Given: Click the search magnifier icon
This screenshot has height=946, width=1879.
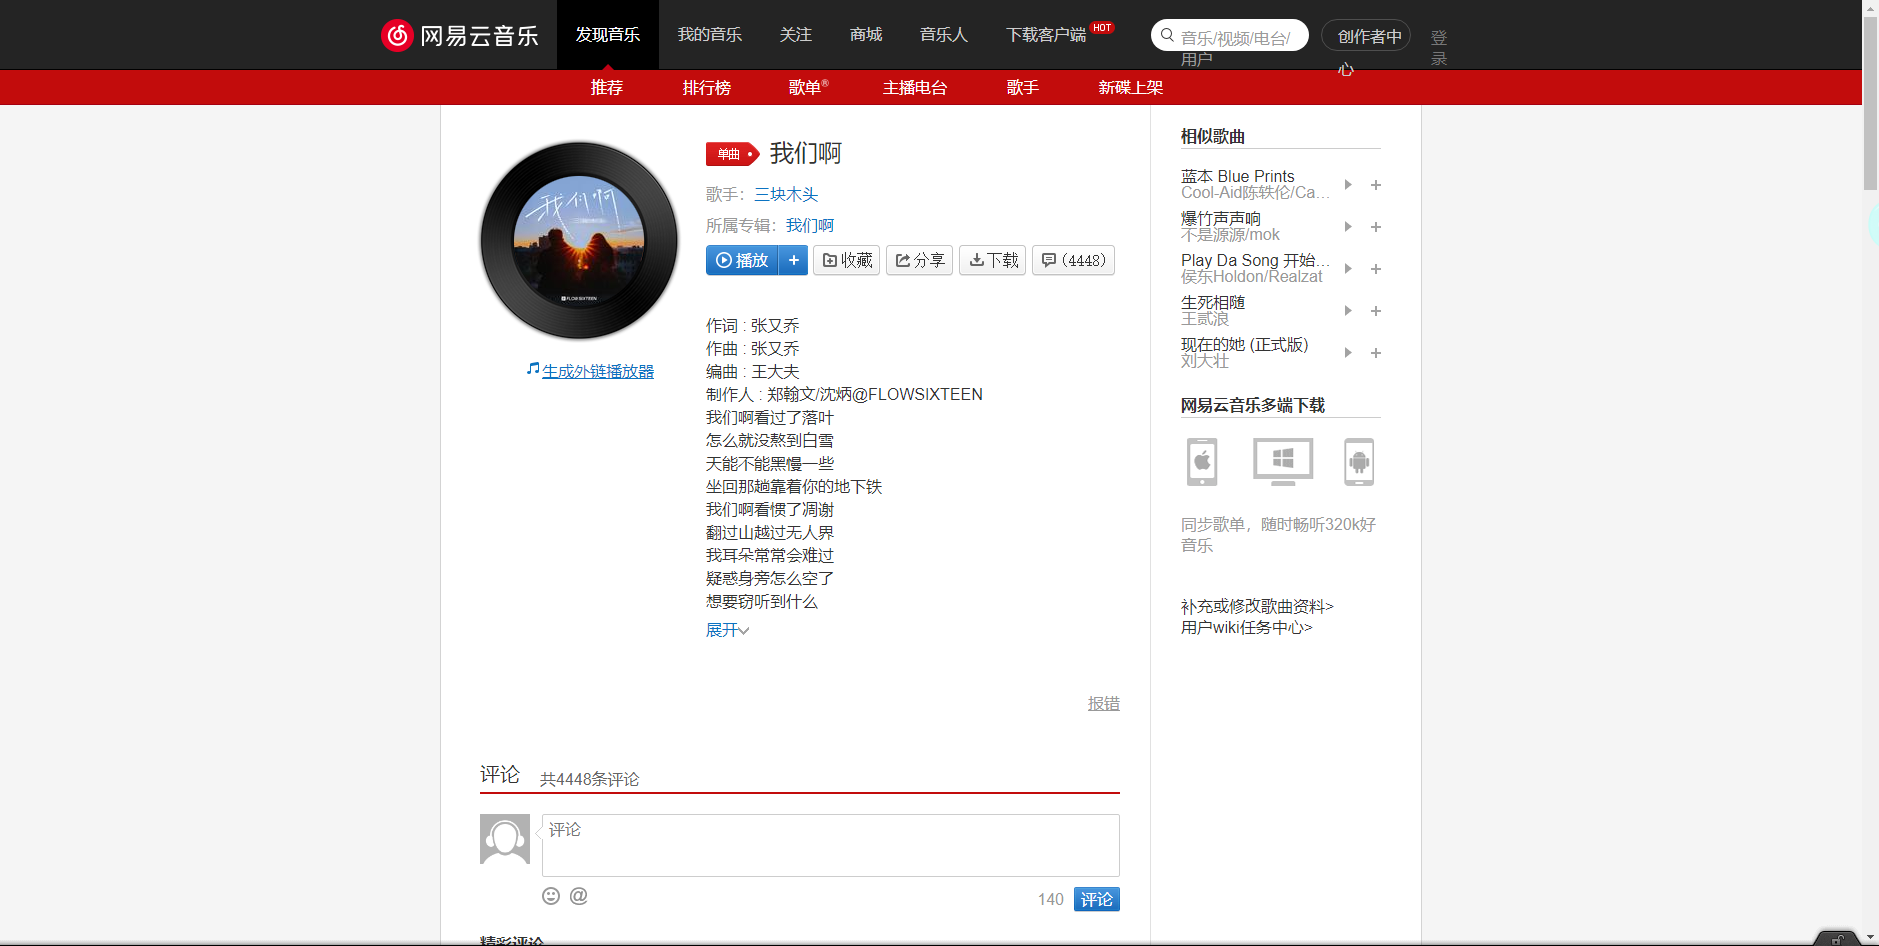Looking at the screenshot, I should [x=1167, y=35].
